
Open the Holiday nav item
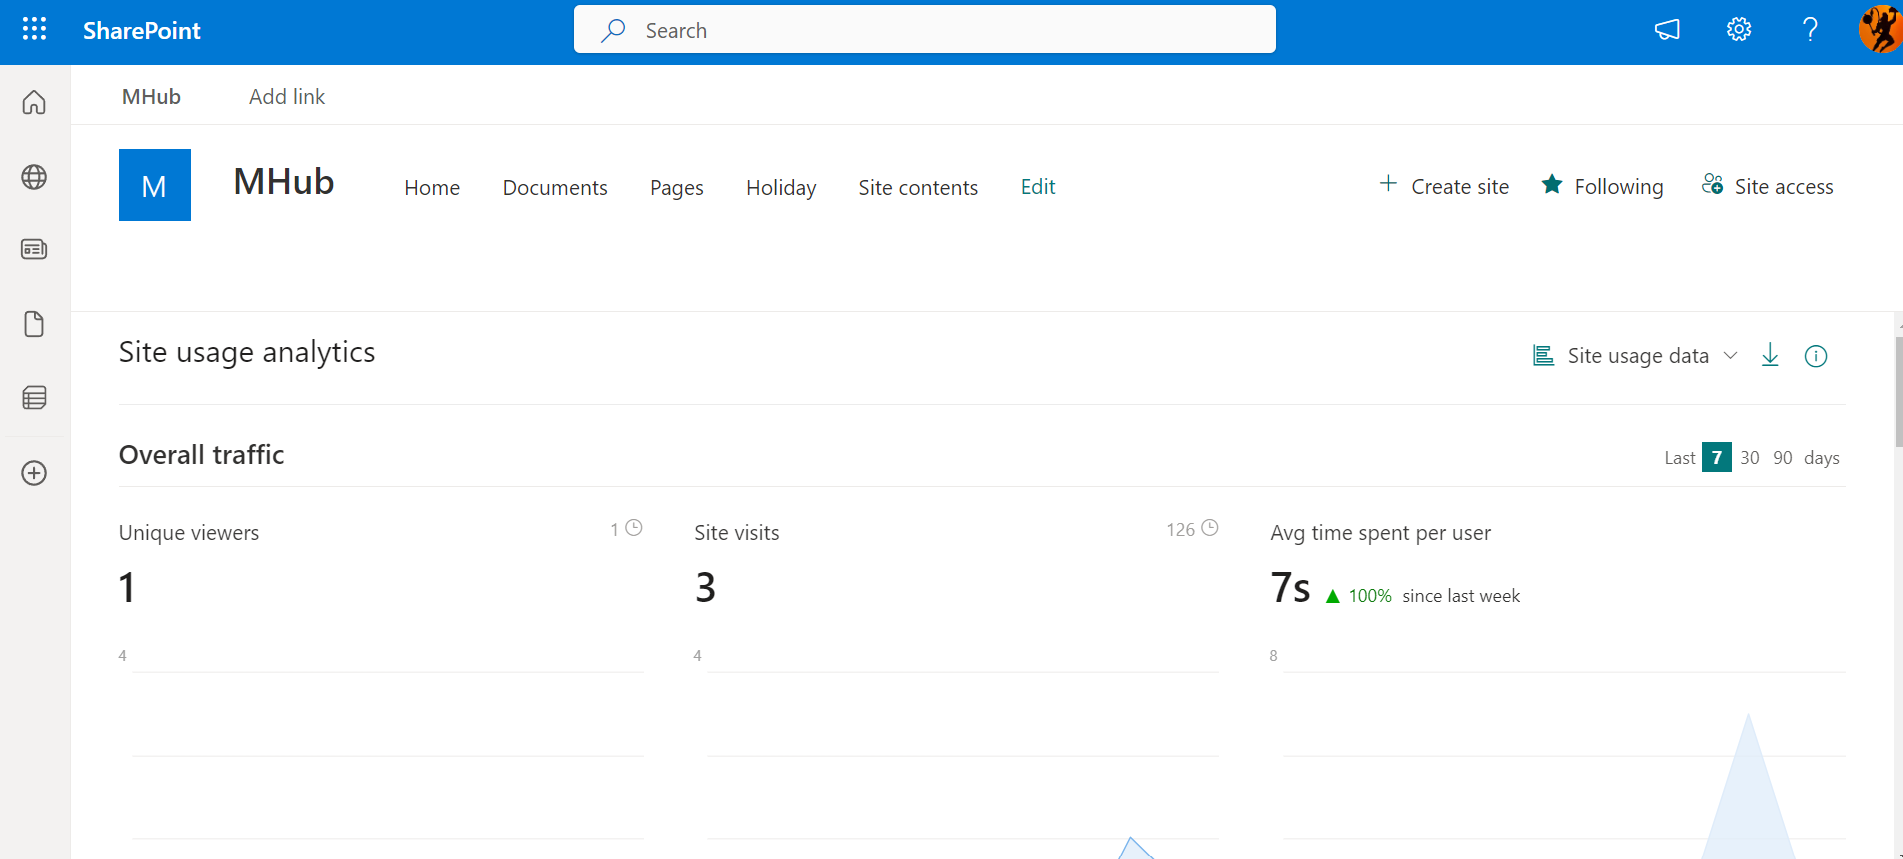781,187
